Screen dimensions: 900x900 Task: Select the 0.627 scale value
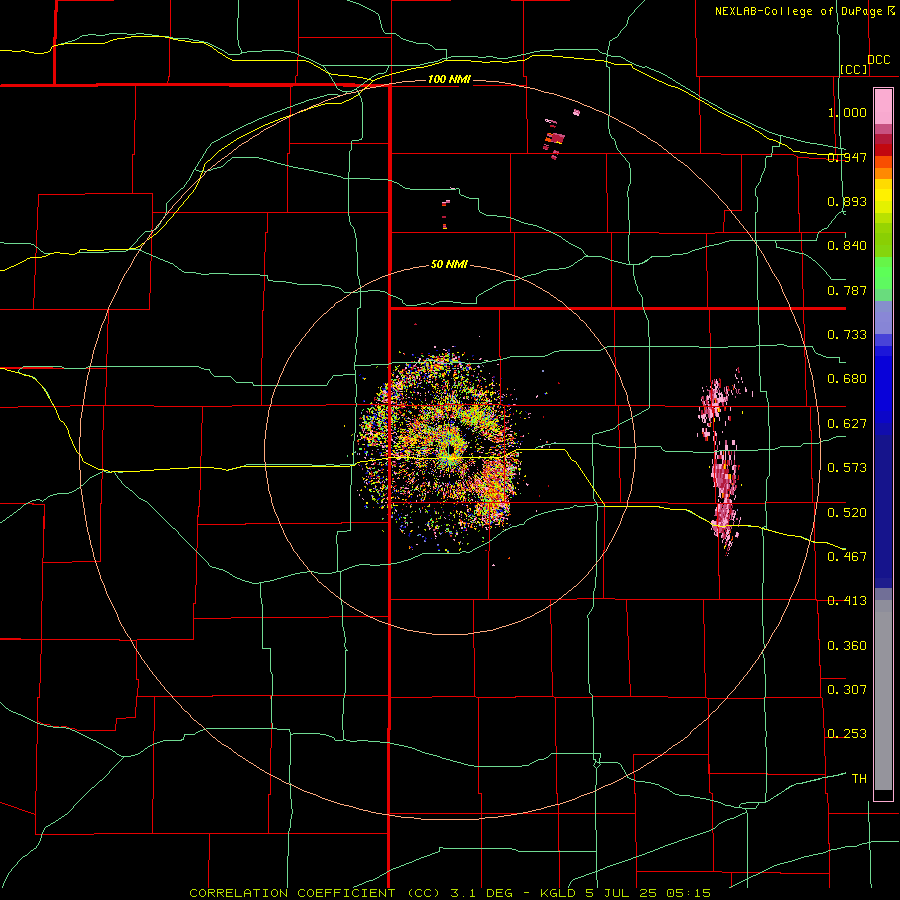point(847,424)
